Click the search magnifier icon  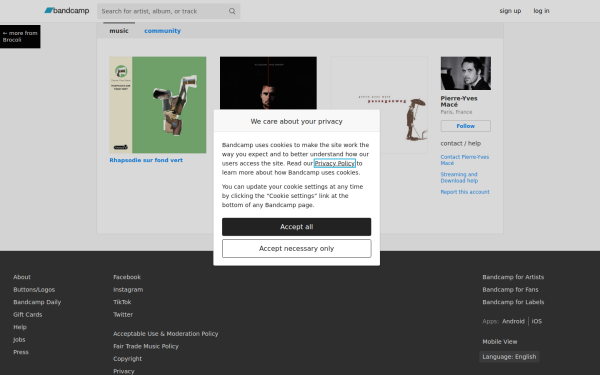[x=232, y=11]
